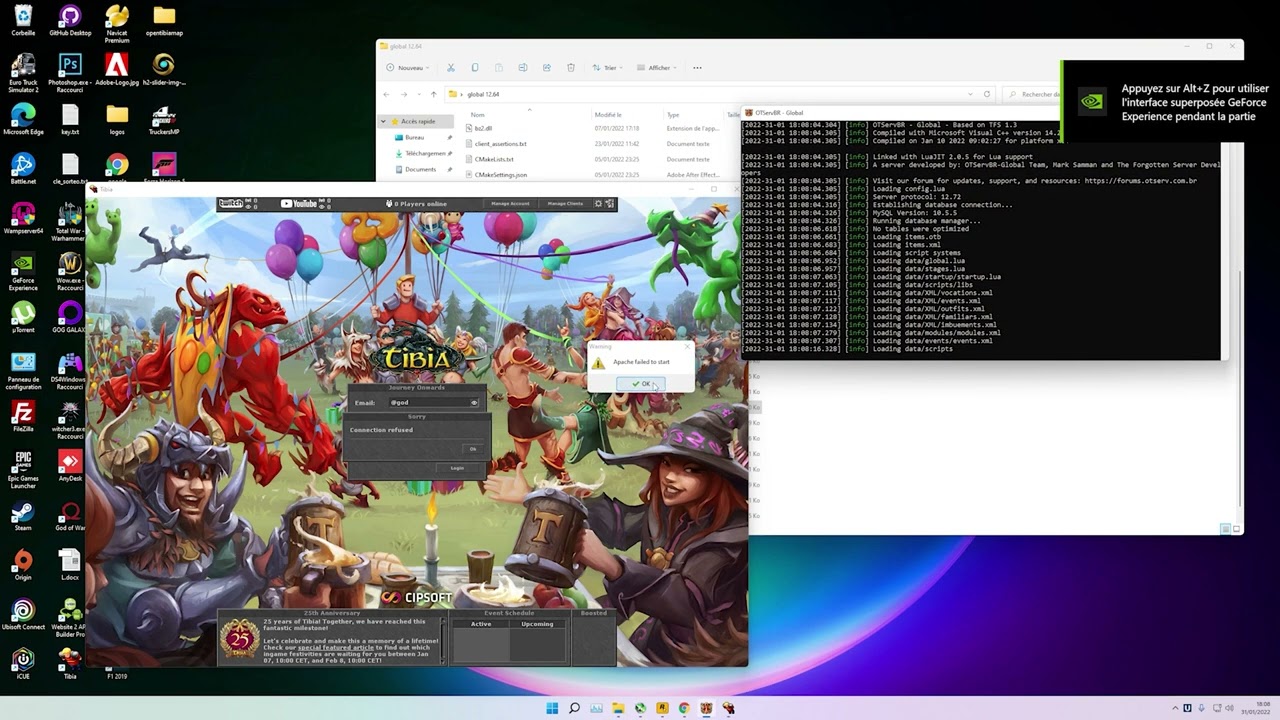Select the GeForce Experience desktop icon
Image resolution: width=1280 pixels, height=720 pixels.
22,271
